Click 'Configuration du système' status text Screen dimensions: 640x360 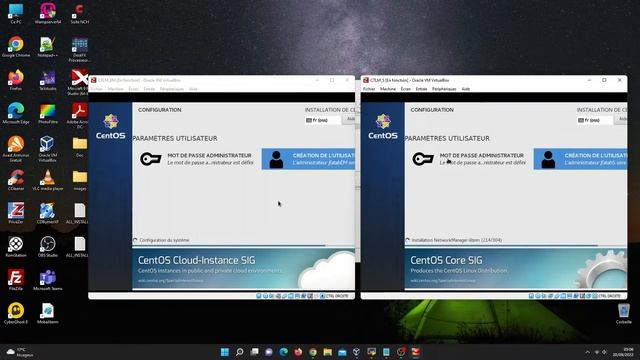pos(164,240)
